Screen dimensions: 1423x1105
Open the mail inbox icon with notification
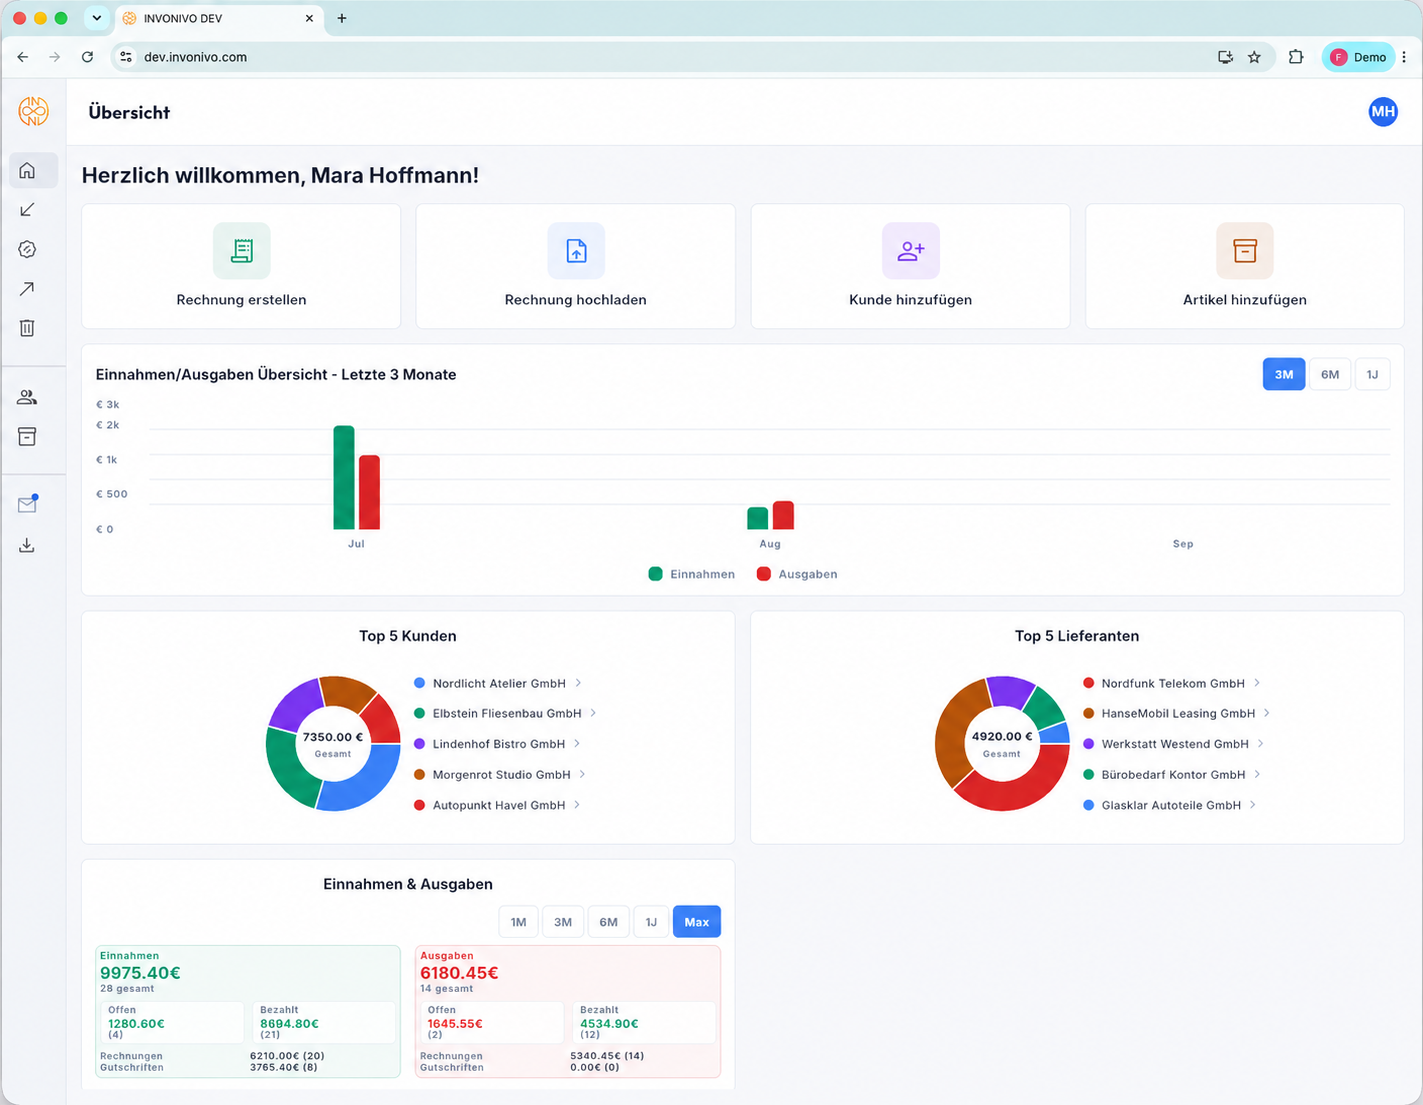tap(27, 504)
